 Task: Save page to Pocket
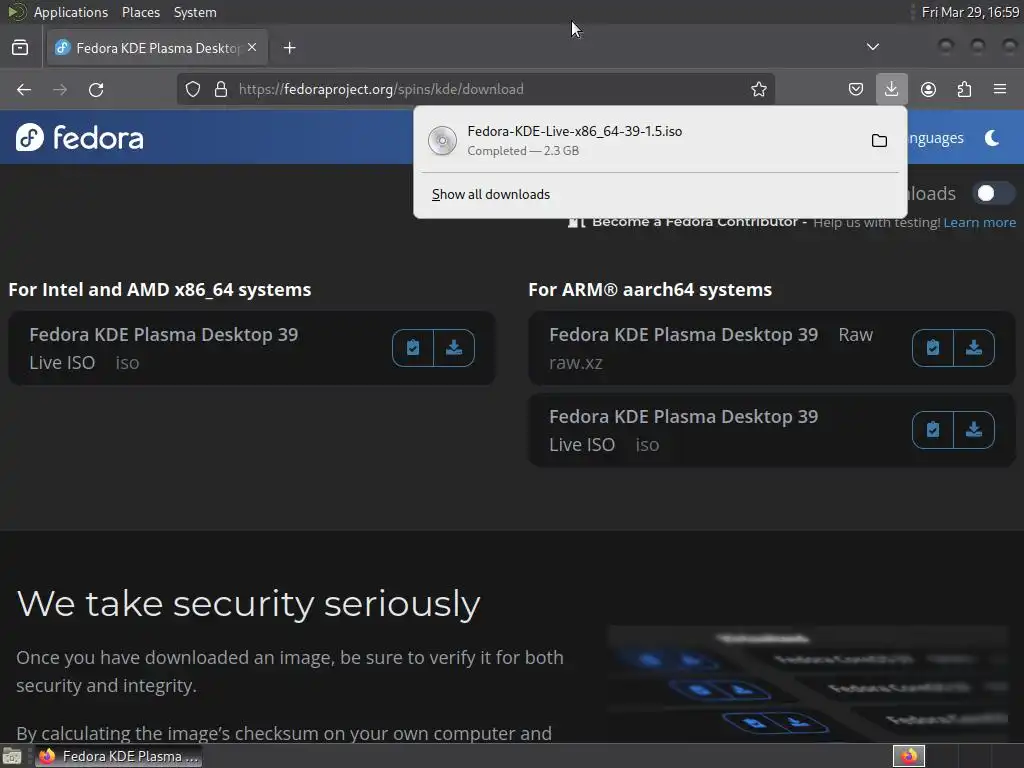pyautogui.click(x=856, y=89)
